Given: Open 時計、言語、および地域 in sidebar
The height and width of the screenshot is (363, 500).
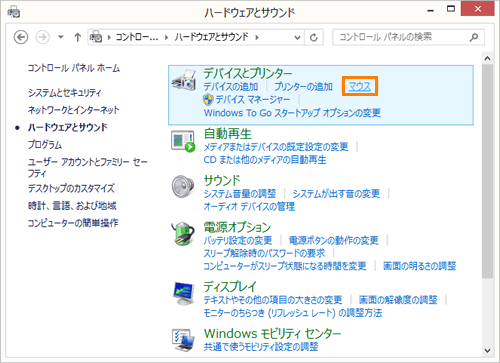Looking at the screenshot, I should [x=72, y=205].
